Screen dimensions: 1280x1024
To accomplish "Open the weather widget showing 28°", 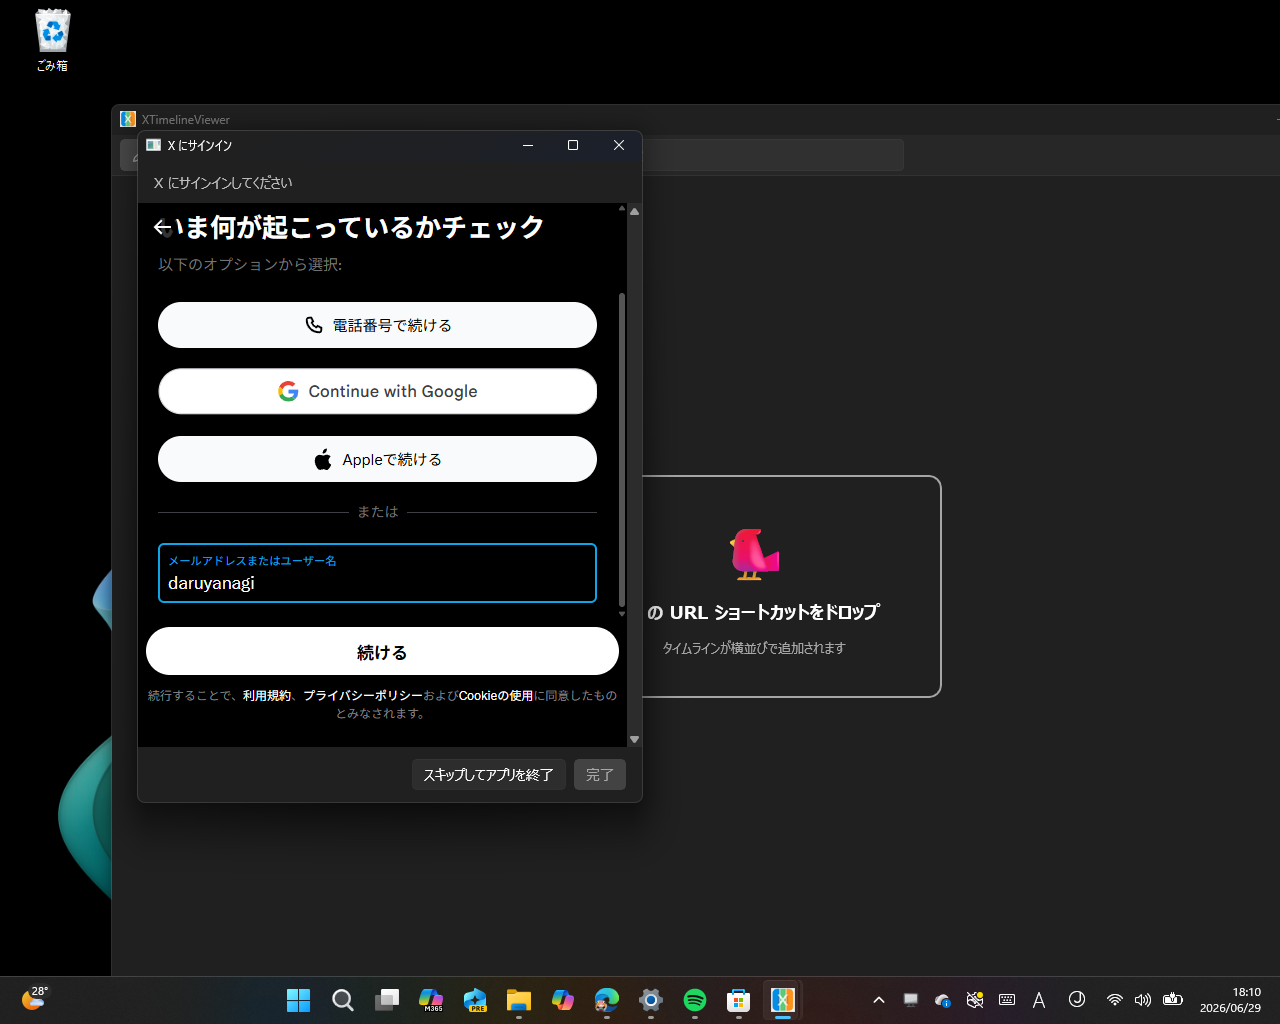I will coord(34,998).
